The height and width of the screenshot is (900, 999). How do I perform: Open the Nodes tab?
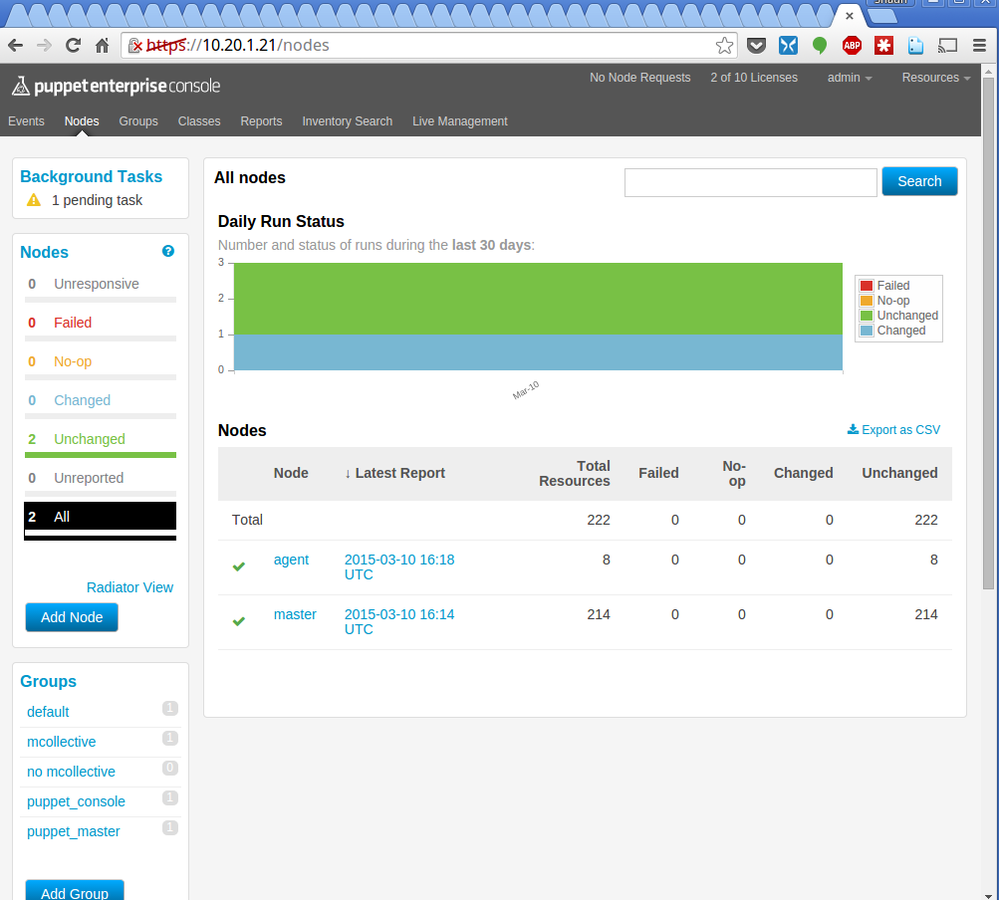tap(82, 121)
